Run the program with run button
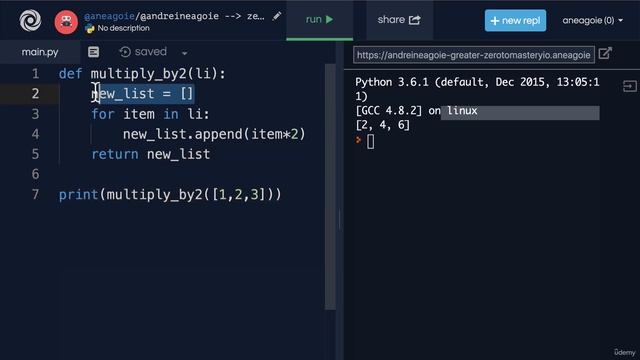640x360 pixels. (x=320, y=20)
